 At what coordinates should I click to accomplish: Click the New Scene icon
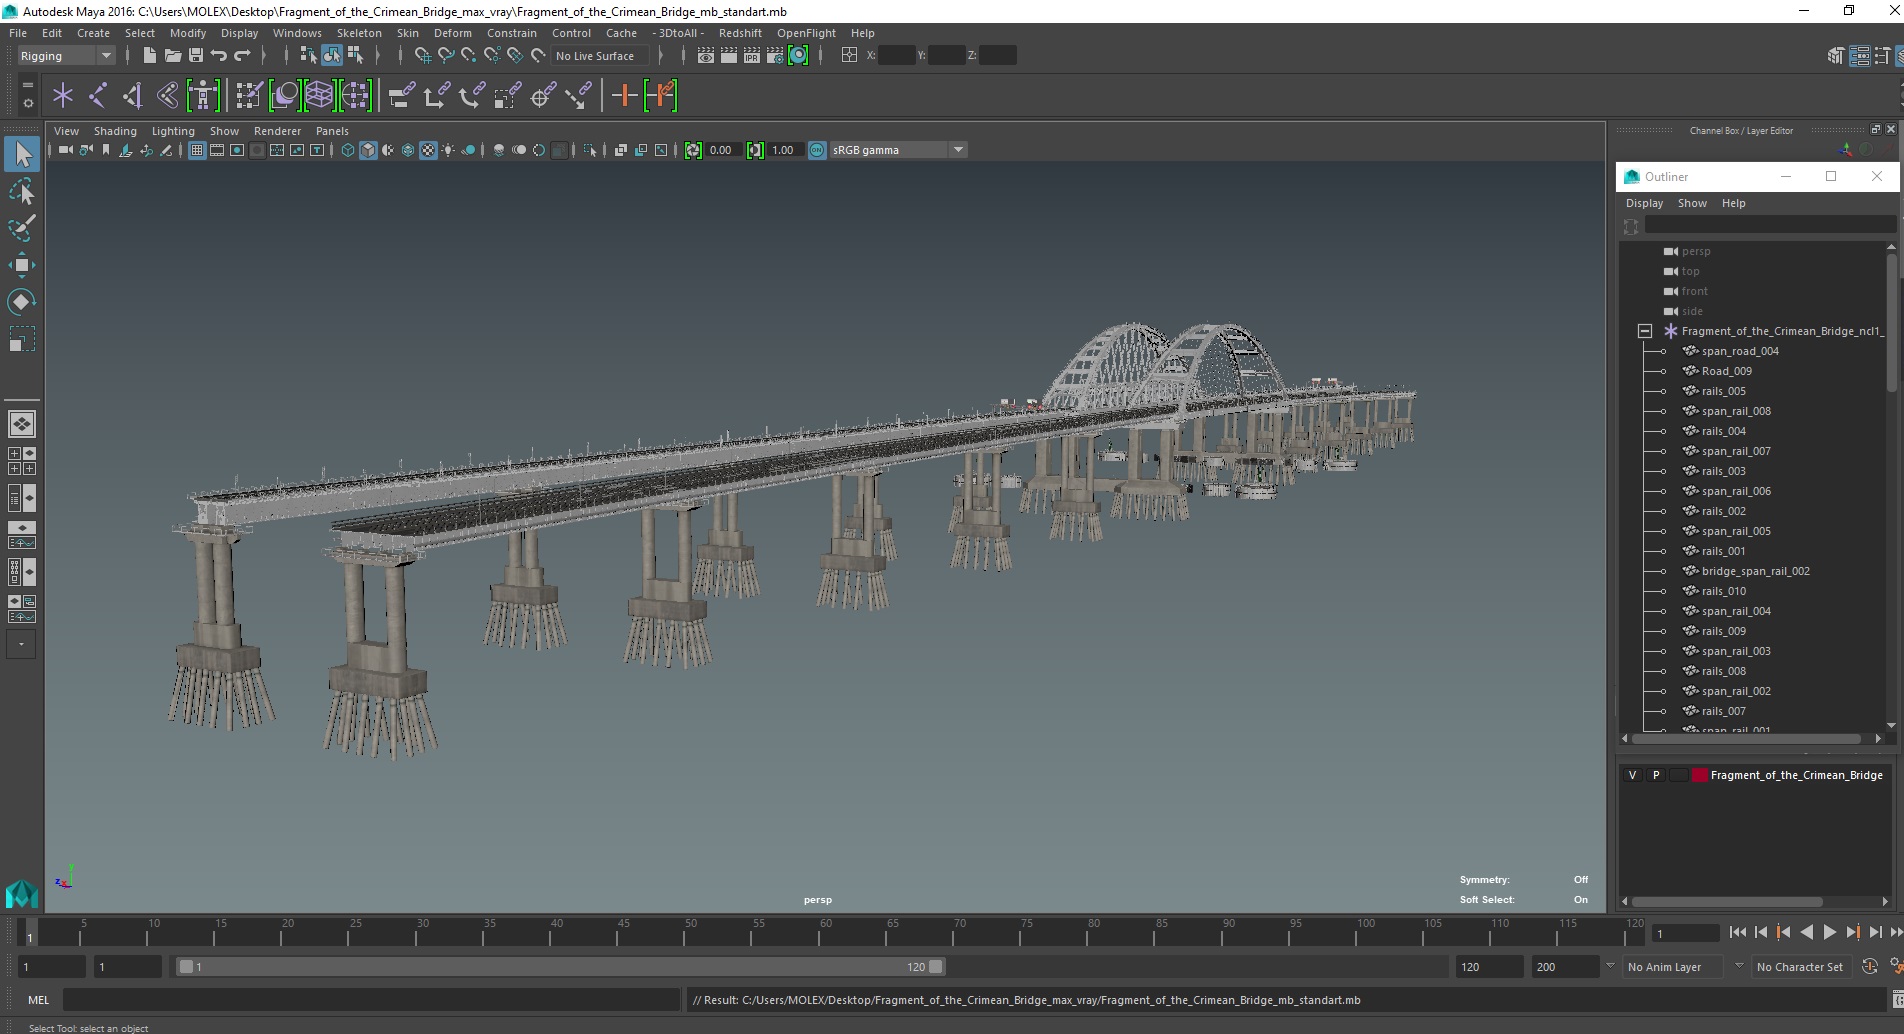click(150, 56)
